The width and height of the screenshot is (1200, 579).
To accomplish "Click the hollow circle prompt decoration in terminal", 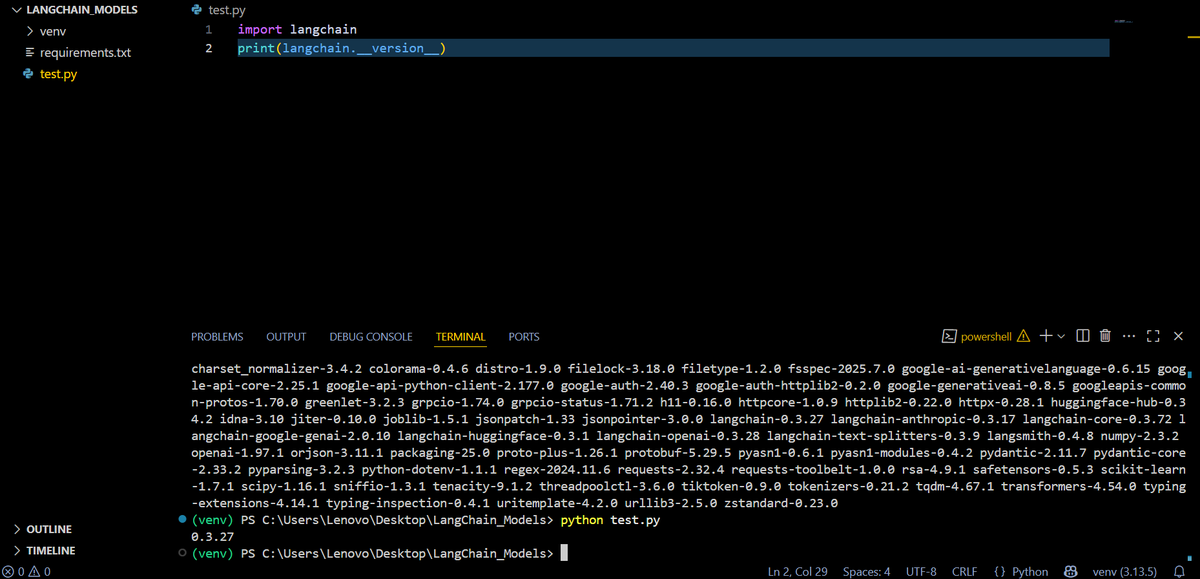I will 181,553.
